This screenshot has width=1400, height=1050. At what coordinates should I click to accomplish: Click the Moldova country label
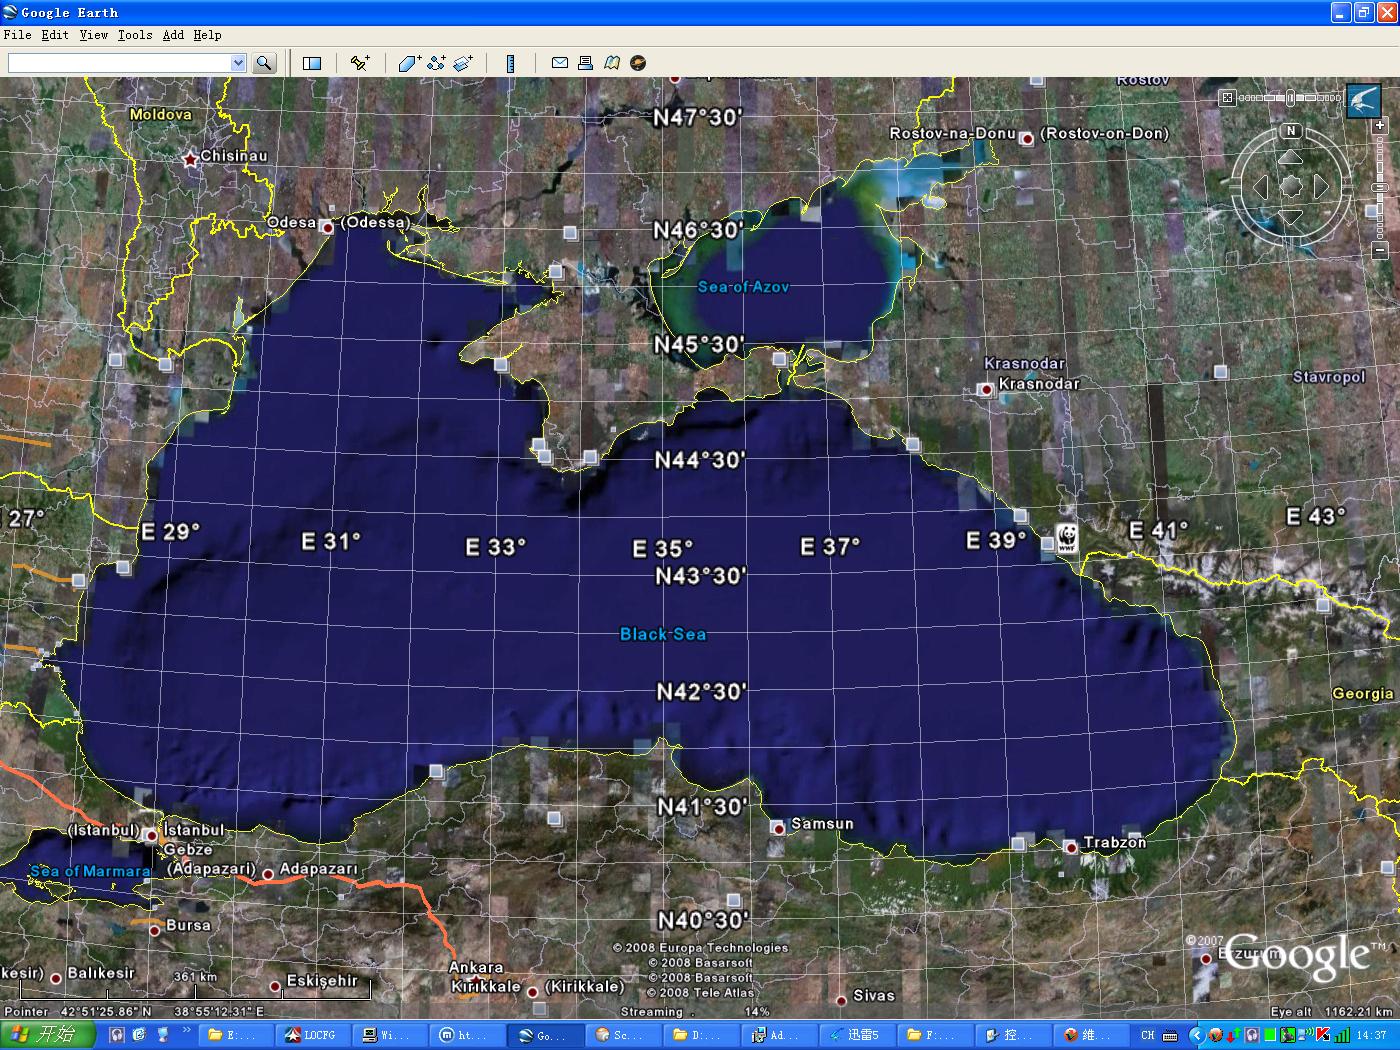tap(161, 114)
